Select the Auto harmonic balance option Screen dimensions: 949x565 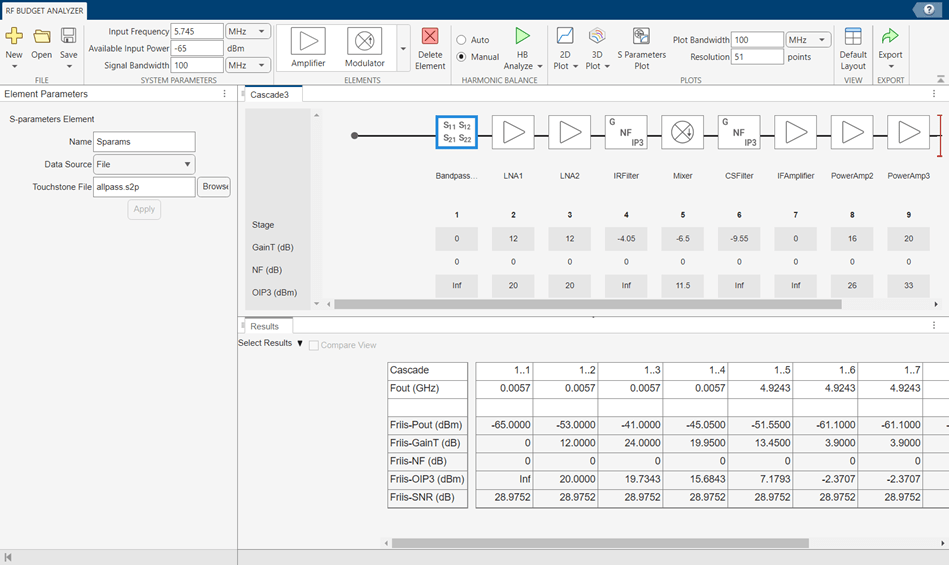(462, 40)
